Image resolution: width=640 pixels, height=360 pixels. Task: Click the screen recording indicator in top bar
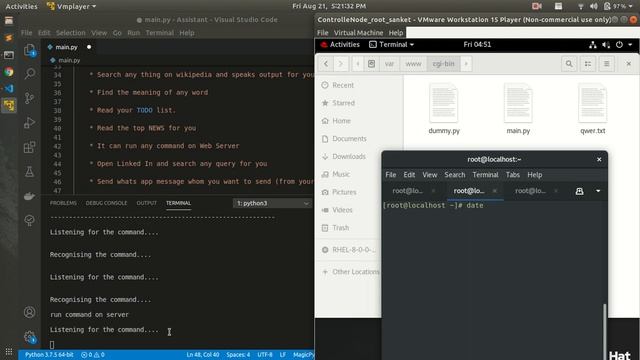tap(536, 6)
